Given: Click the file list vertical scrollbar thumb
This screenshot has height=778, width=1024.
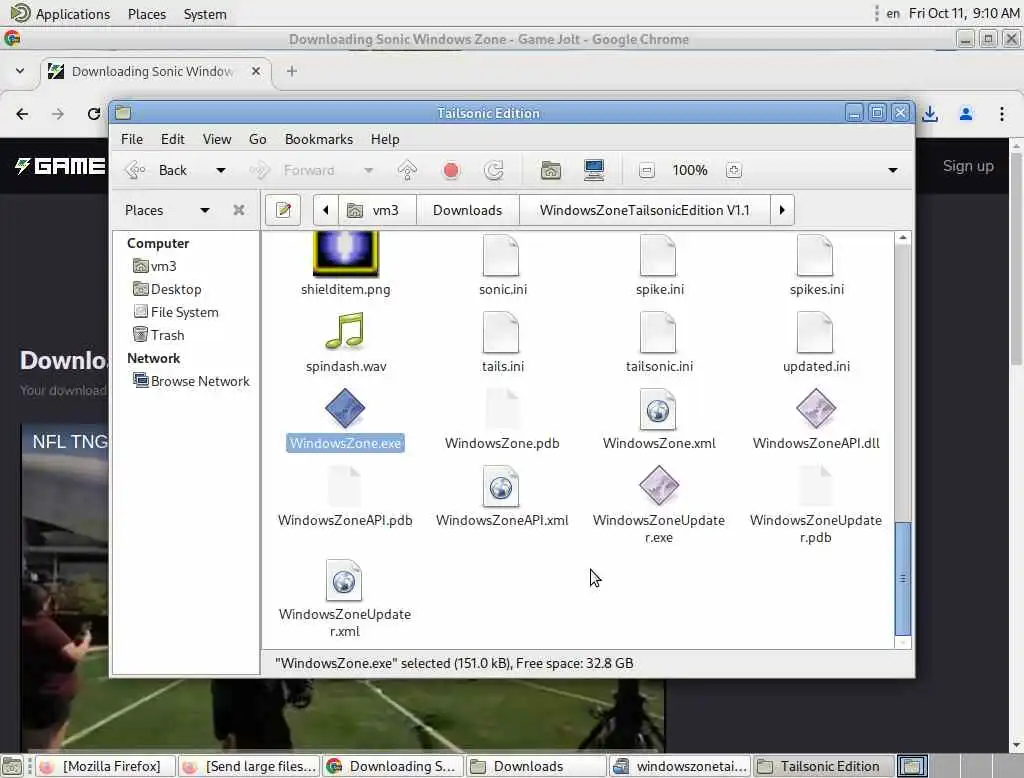Looking at the screenshot, I should 903,578.
